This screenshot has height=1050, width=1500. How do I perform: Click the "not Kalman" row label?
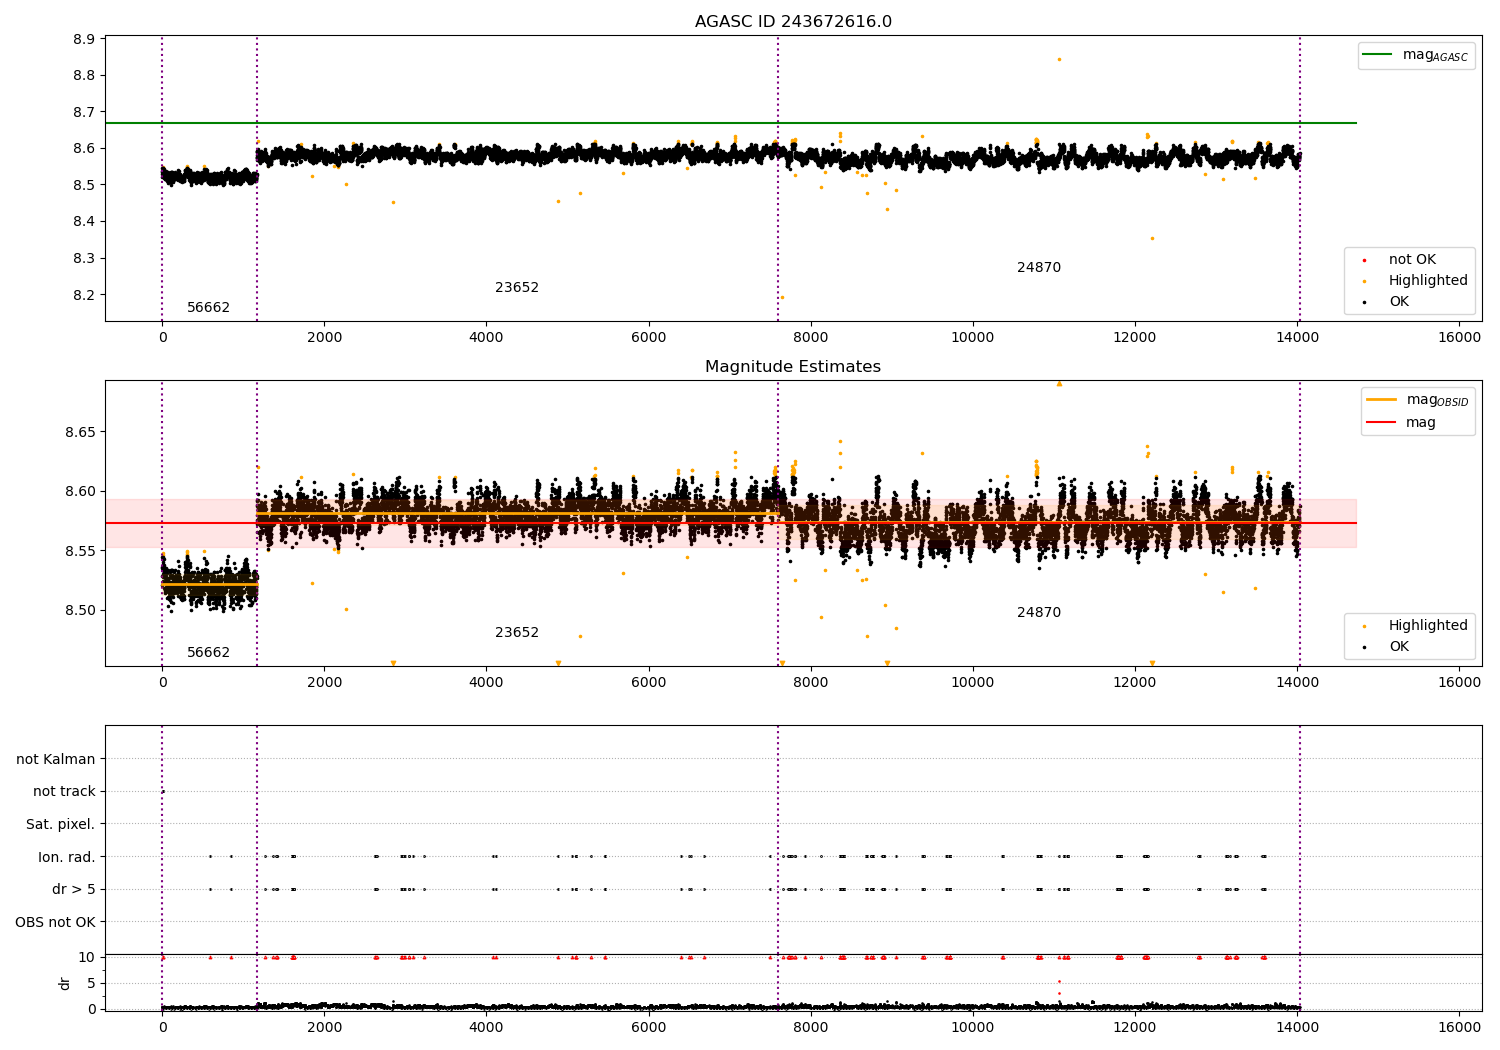tap(56, 759)
